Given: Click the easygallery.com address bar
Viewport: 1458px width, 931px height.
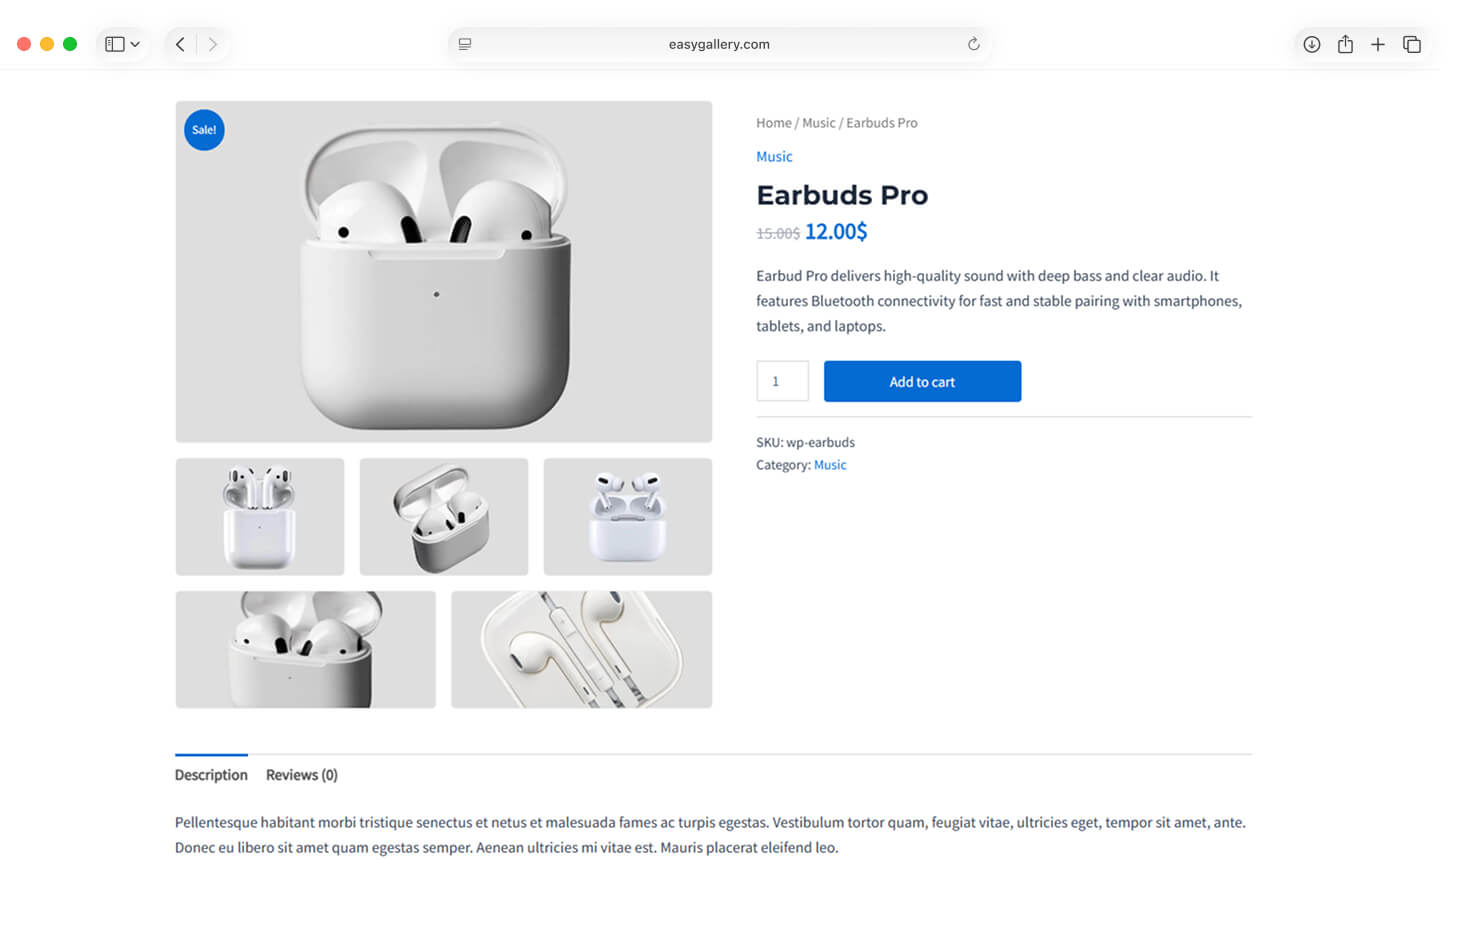Looking at the screenshot, I should click(x=719, y=44).
